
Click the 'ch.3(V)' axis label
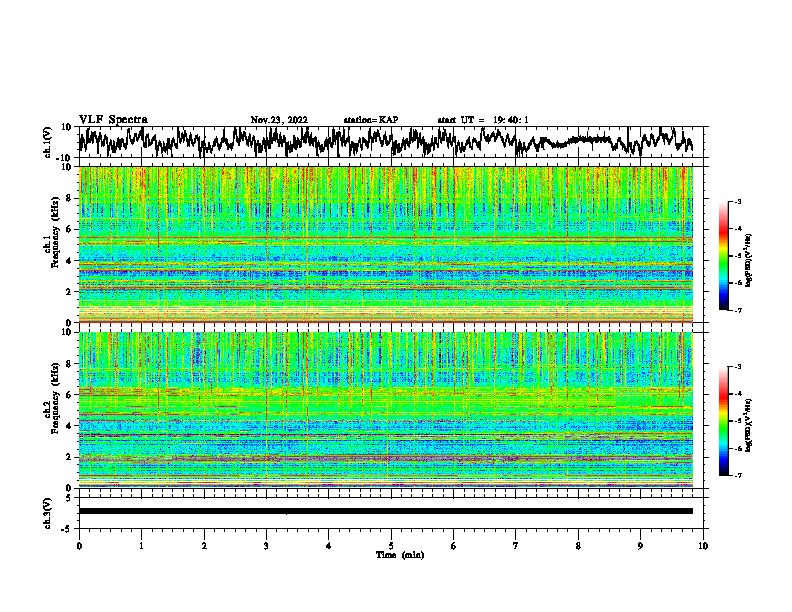point(48,513)
